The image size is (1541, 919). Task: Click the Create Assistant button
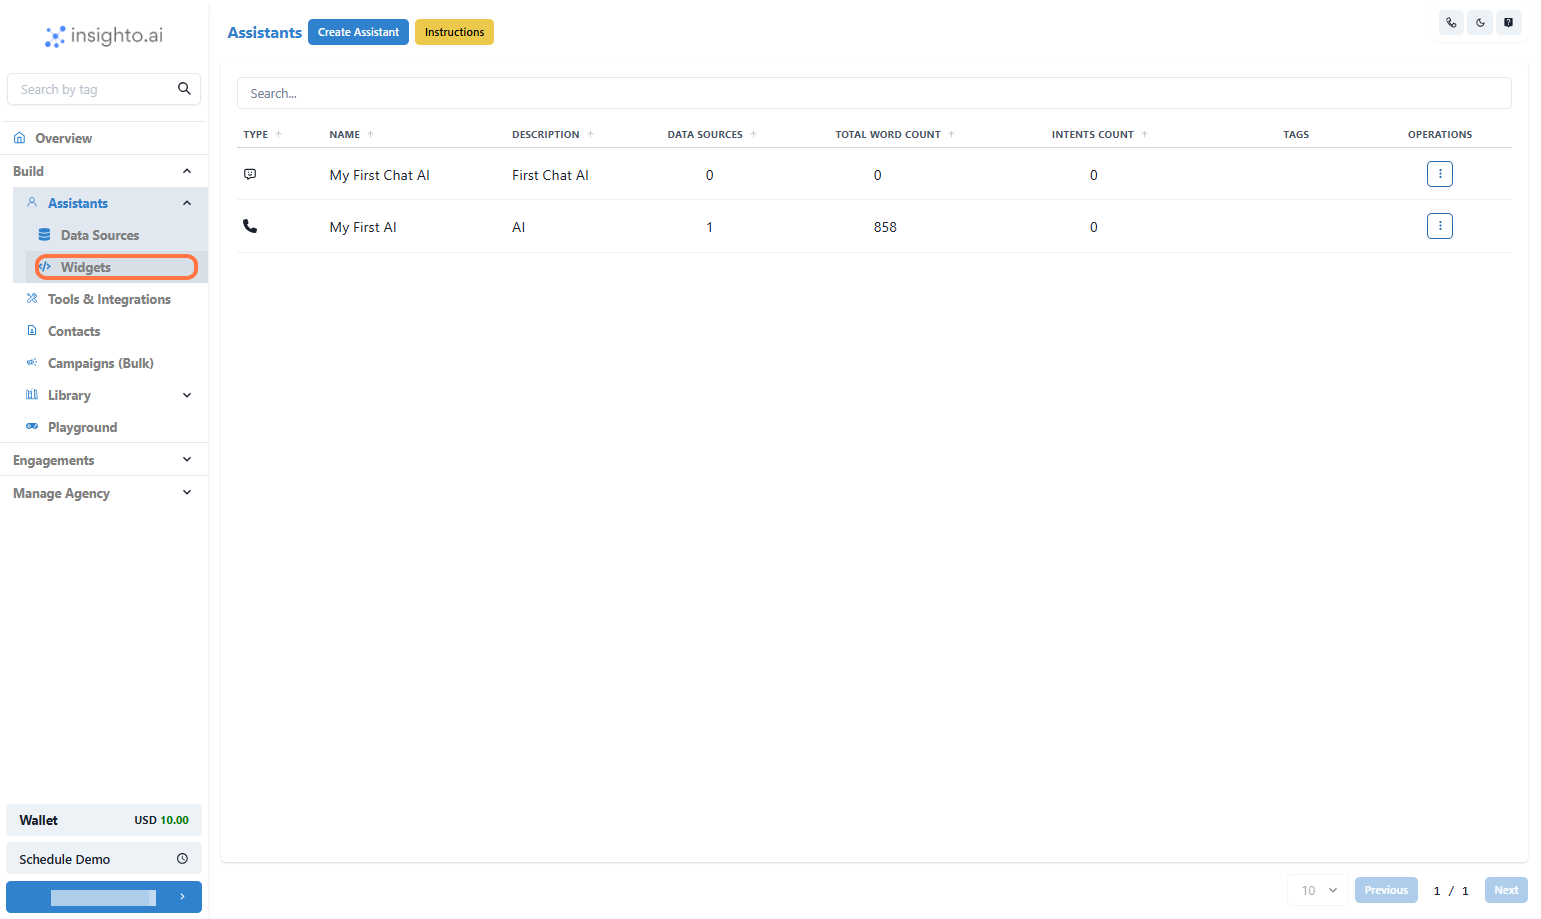point(358,32)
